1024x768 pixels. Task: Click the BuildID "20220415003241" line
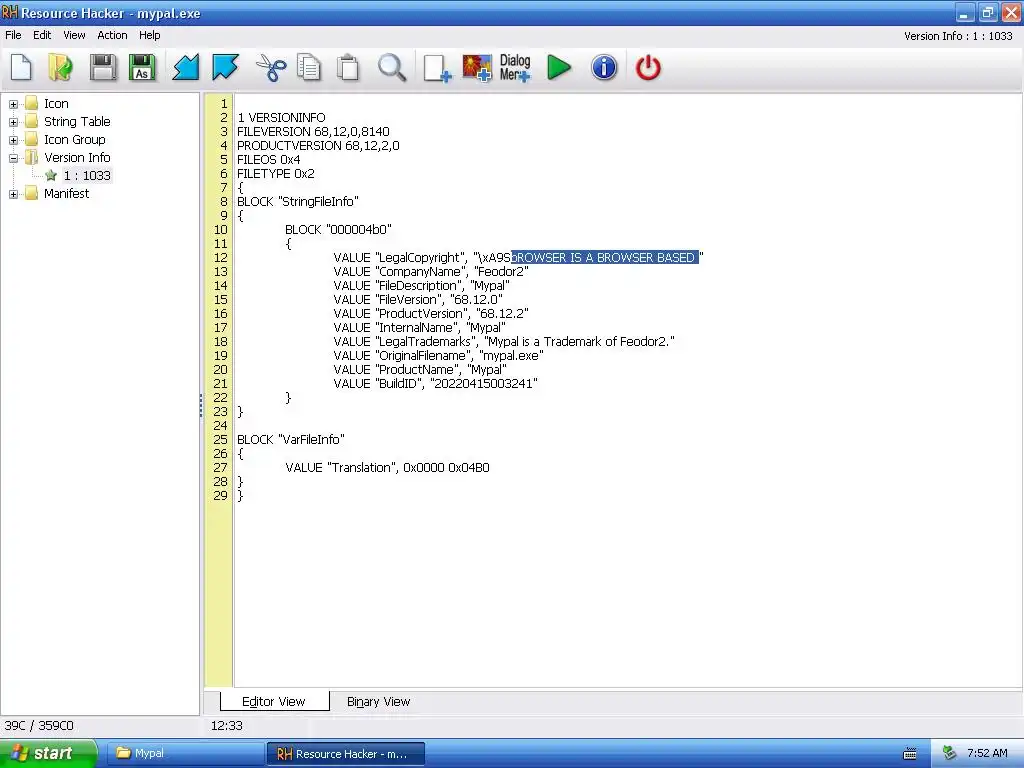click(436, 383)
